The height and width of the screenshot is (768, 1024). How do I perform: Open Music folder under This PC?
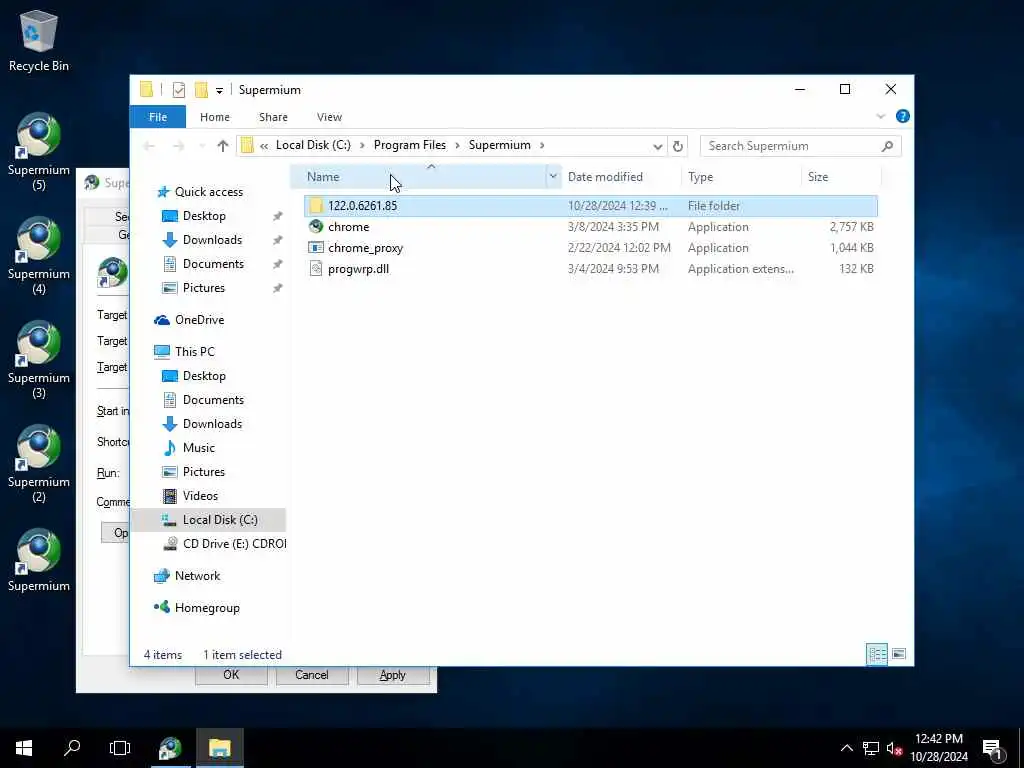pos(199,448)
